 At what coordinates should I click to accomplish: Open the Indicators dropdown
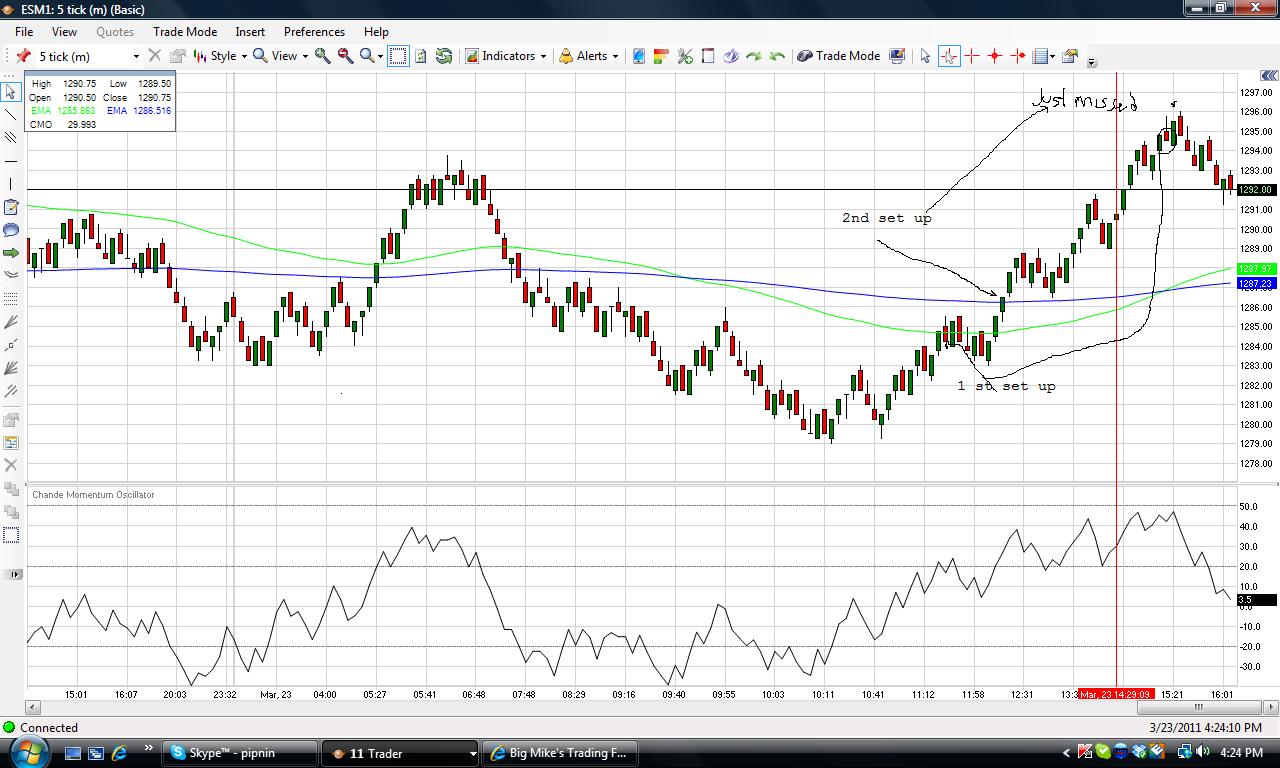506,56
